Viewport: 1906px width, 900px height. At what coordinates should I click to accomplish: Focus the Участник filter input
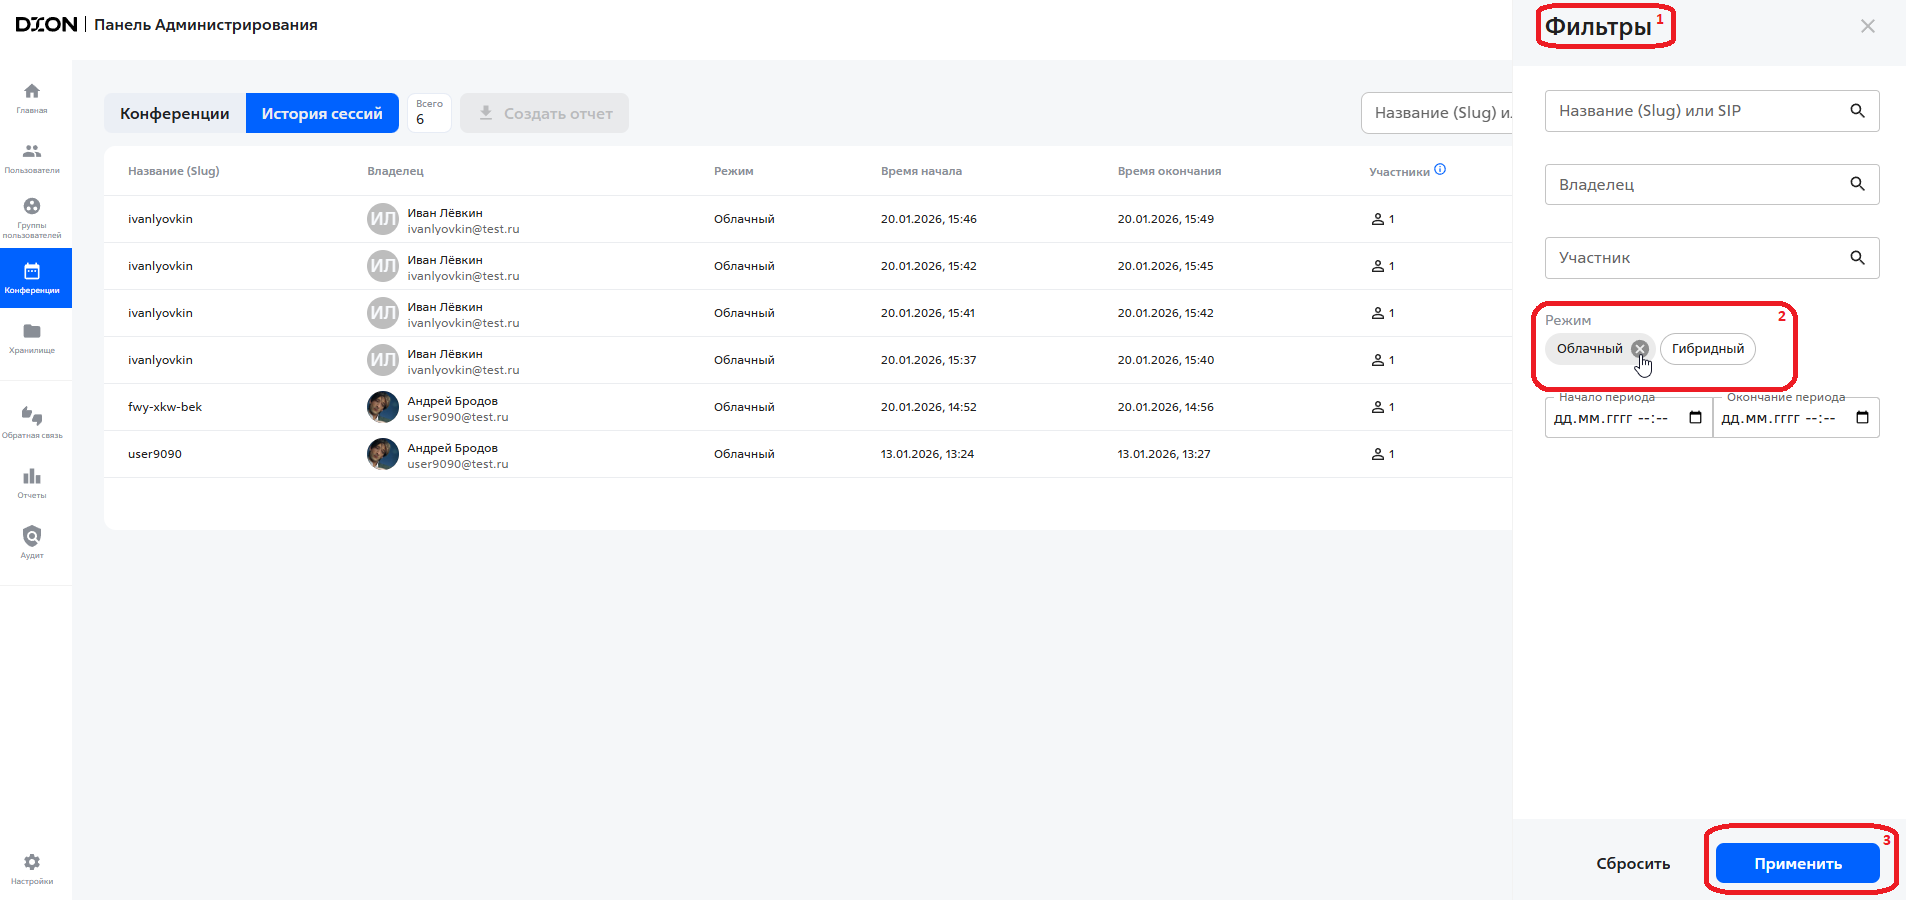1700,258
